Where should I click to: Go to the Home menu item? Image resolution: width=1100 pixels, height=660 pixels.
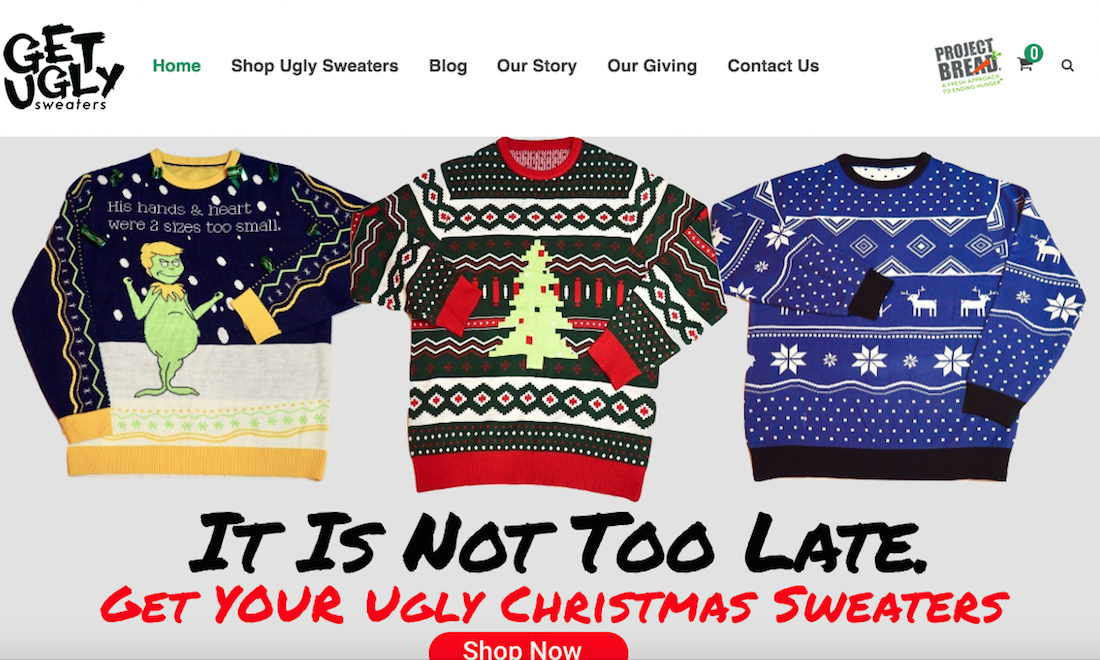pos(177,66)
